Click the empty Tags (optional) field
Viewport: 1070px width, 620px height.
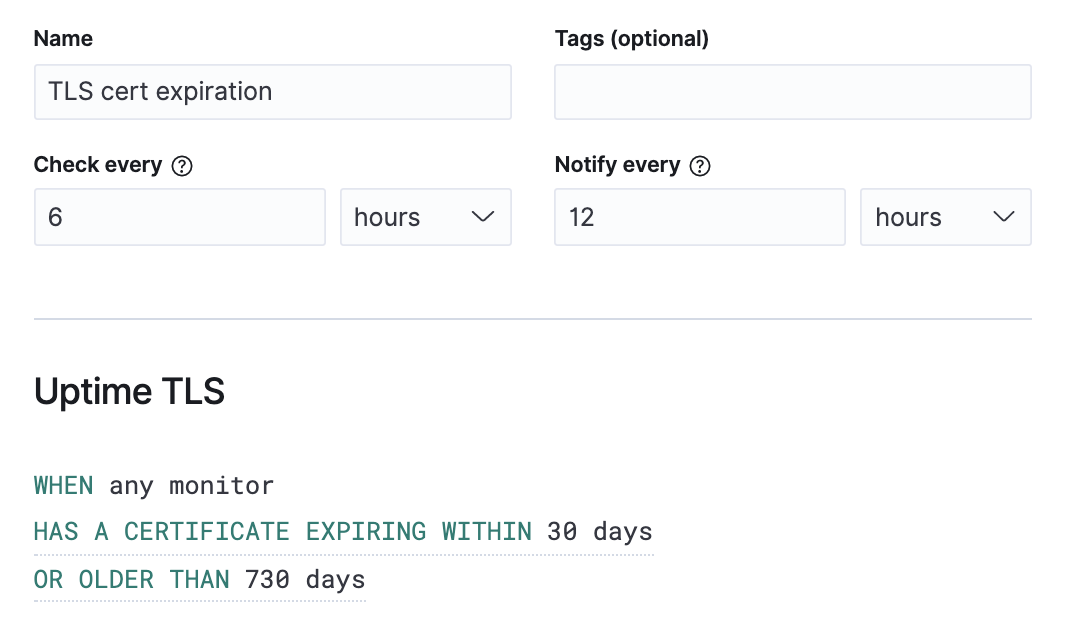[x=792, y=91]
